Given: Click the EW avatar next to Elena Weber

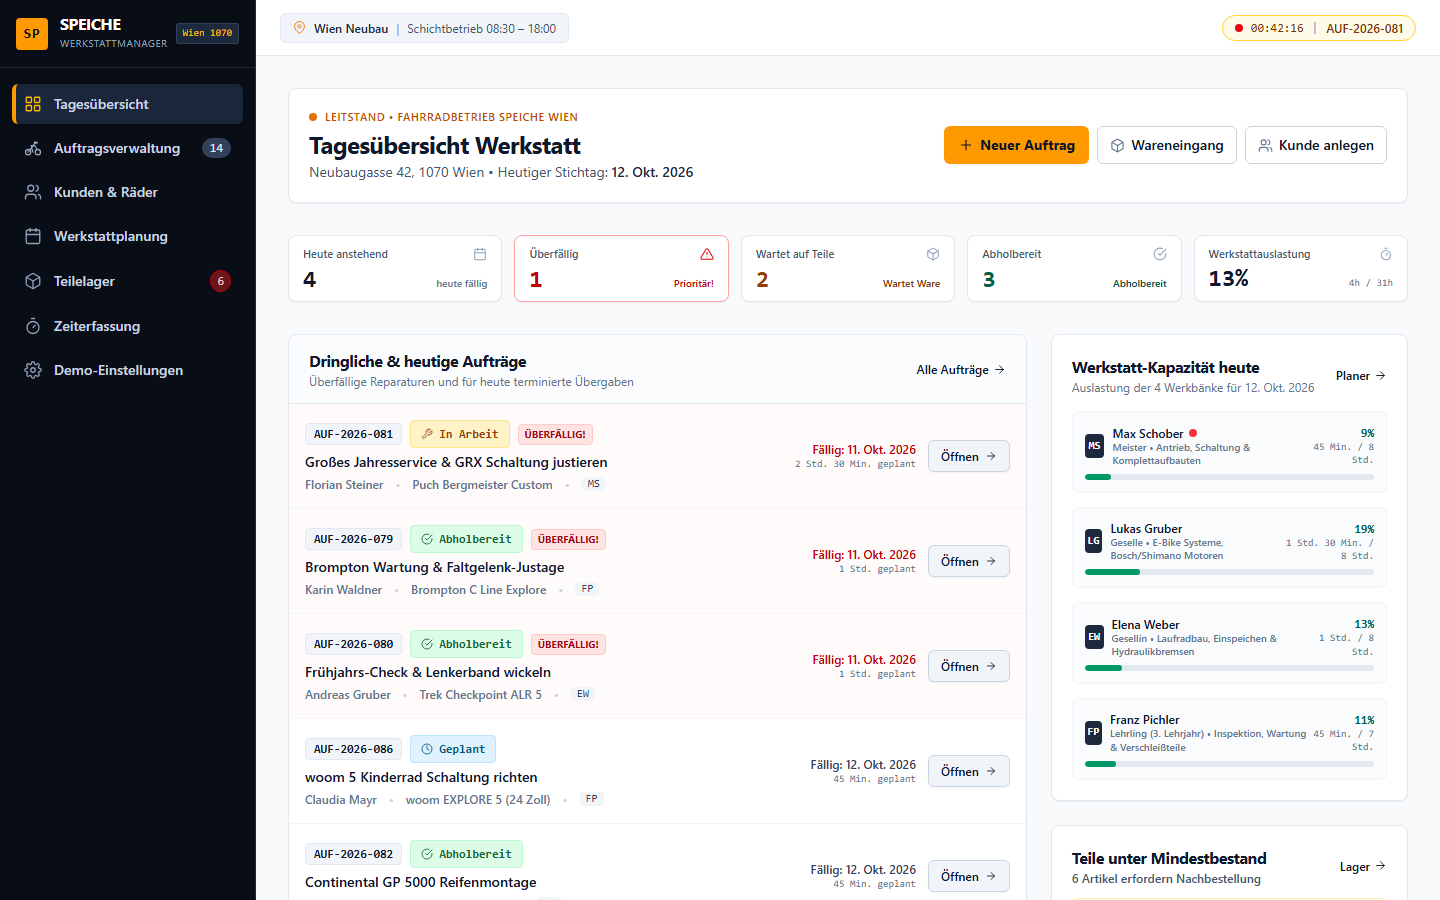Looking at the screenshot, I should pos(1094,637).
